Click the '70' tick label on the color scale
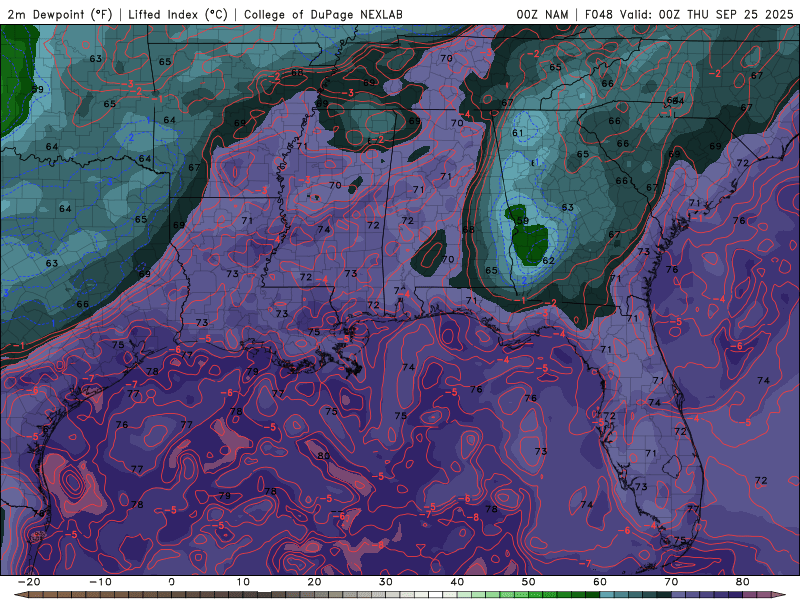This screenshot has width=800, height=600. pos(671,582)
